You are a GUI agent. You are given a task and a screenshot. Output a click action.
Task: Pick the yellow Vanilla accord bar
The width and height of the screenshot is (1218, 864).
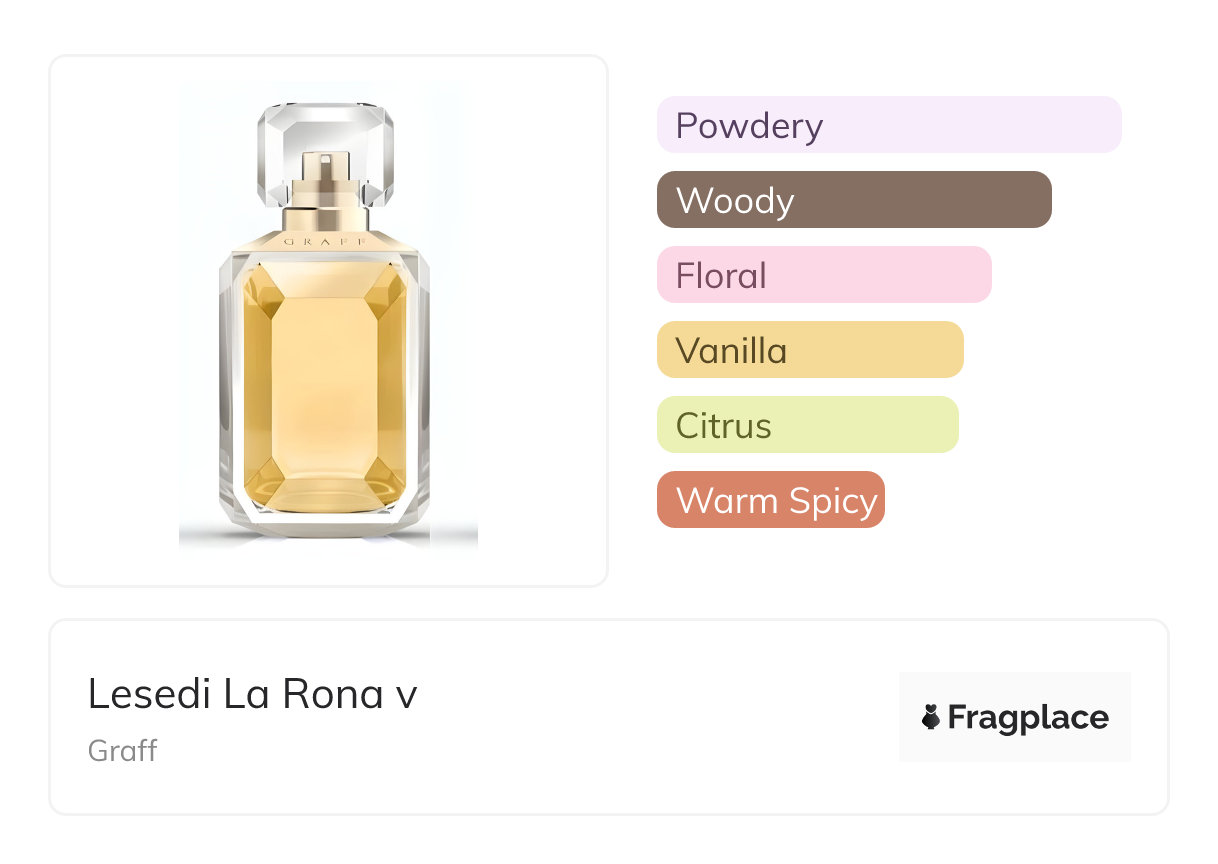[810, 350]
